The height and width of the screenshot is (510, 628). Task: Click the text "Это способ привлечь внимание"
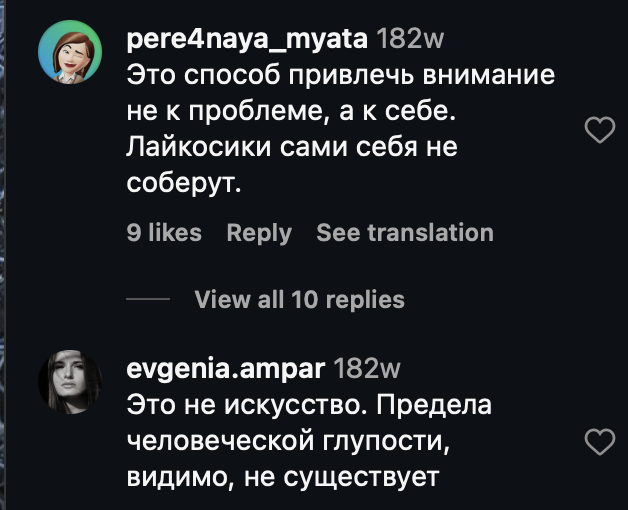tap(340, 76)
